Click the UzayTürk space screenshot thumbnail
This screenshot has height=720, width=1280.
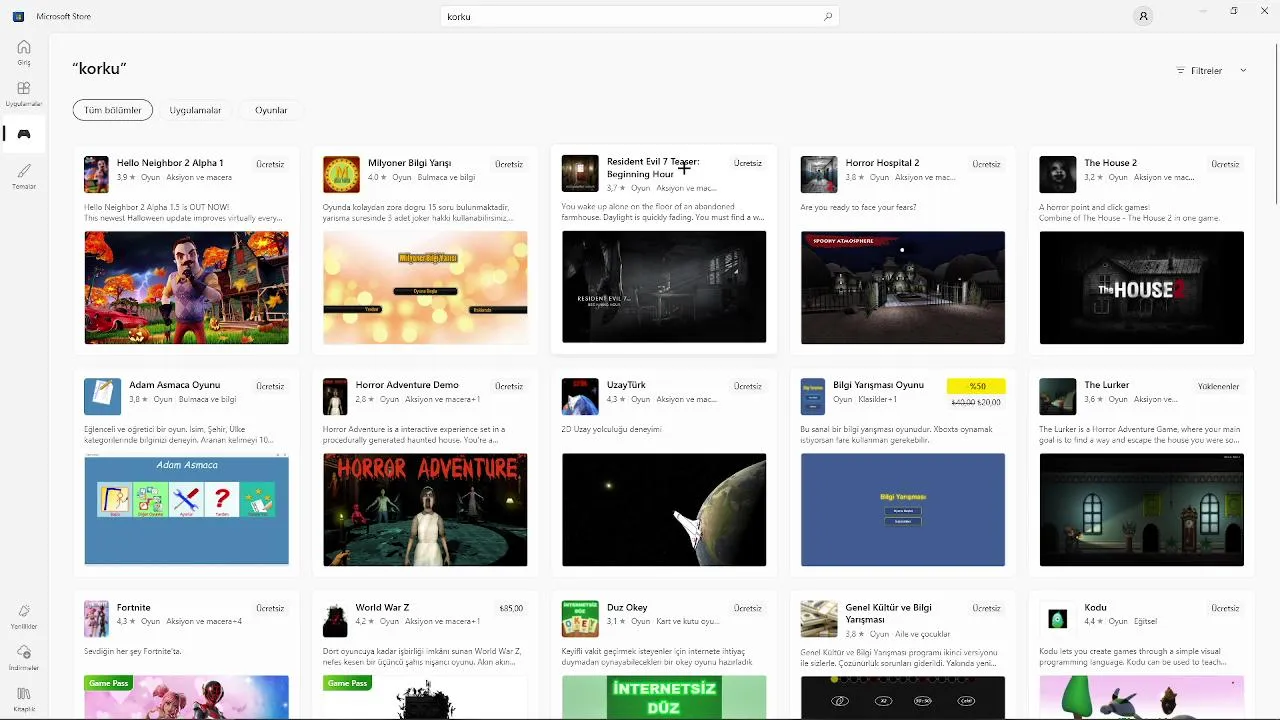664,510
